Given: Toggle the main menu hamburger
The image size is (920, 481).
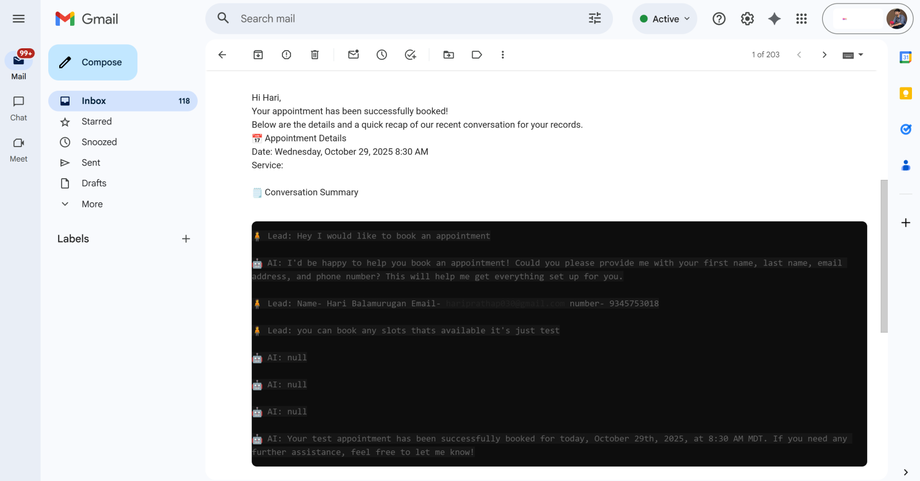Looking at the screenshot, I should click(19, 19).
